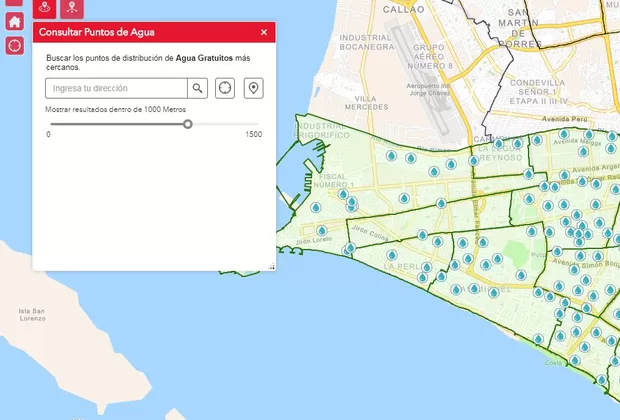Click the slider track near the 0 end
Image resolution: width=620 pixels, height=420 pixels.
click(x=56, y=124)
